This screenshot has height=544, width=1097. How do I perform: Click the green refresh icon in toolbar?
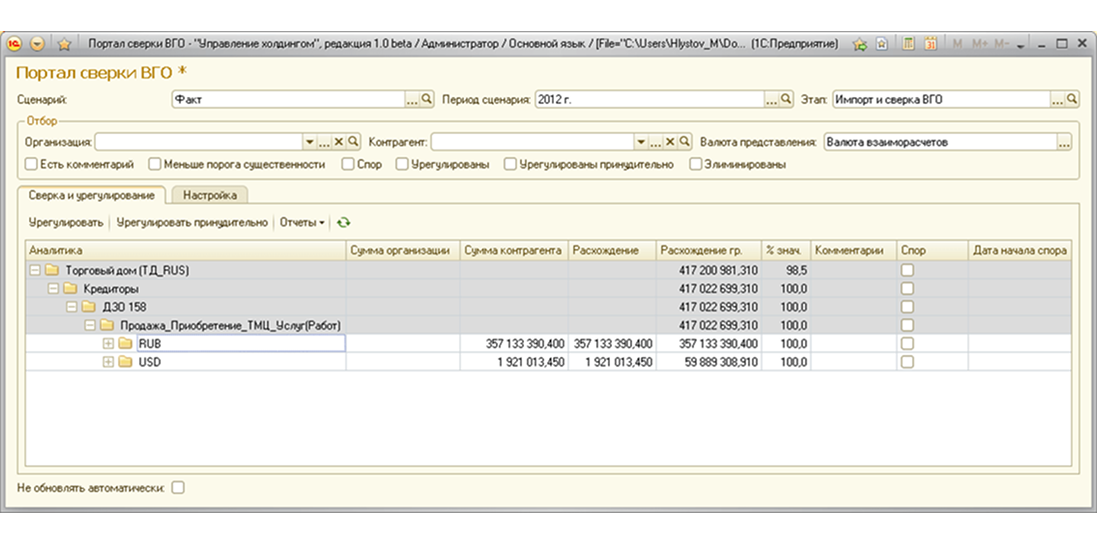pyautogui.click(x=343, y=223)
